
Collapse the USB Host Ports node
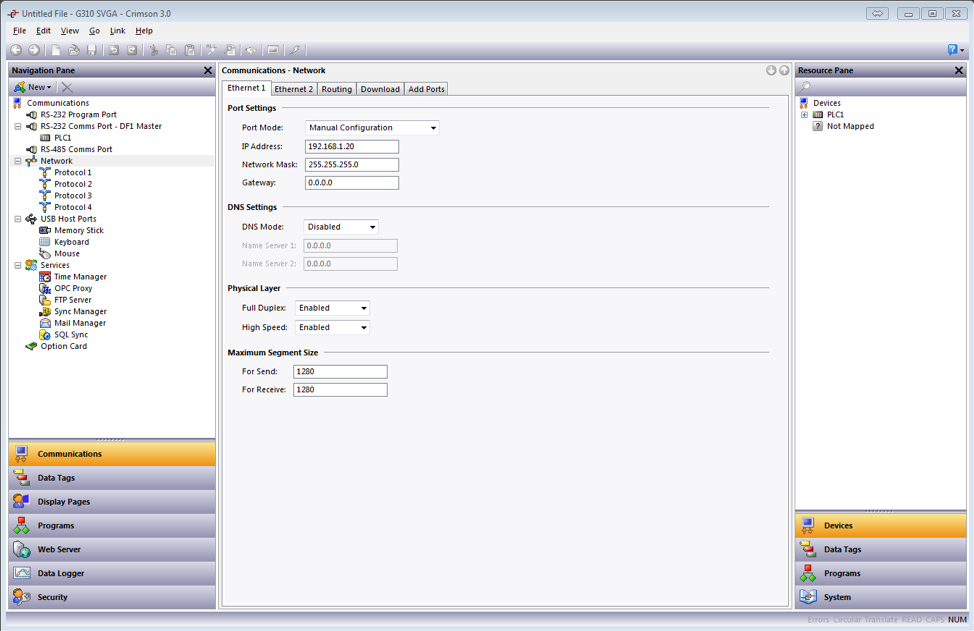pyautogui.click(x=17, y=219)
